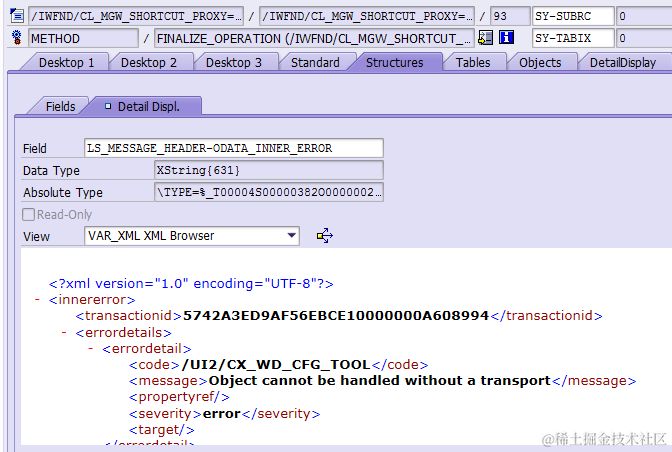672x452 pixels.
Task: Open the navigate-to-source icon after FINALIZE_OPERATION
Action: [x=486, y=38]
